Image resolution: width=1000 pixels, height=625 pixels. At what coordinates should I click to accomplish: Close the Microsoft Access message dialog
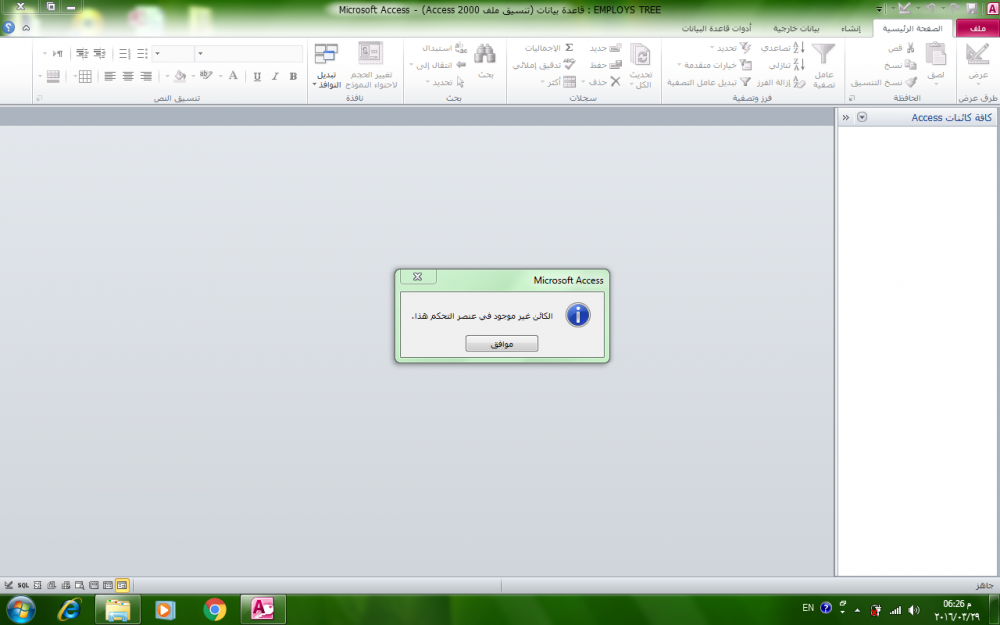[x=418, y=277]
